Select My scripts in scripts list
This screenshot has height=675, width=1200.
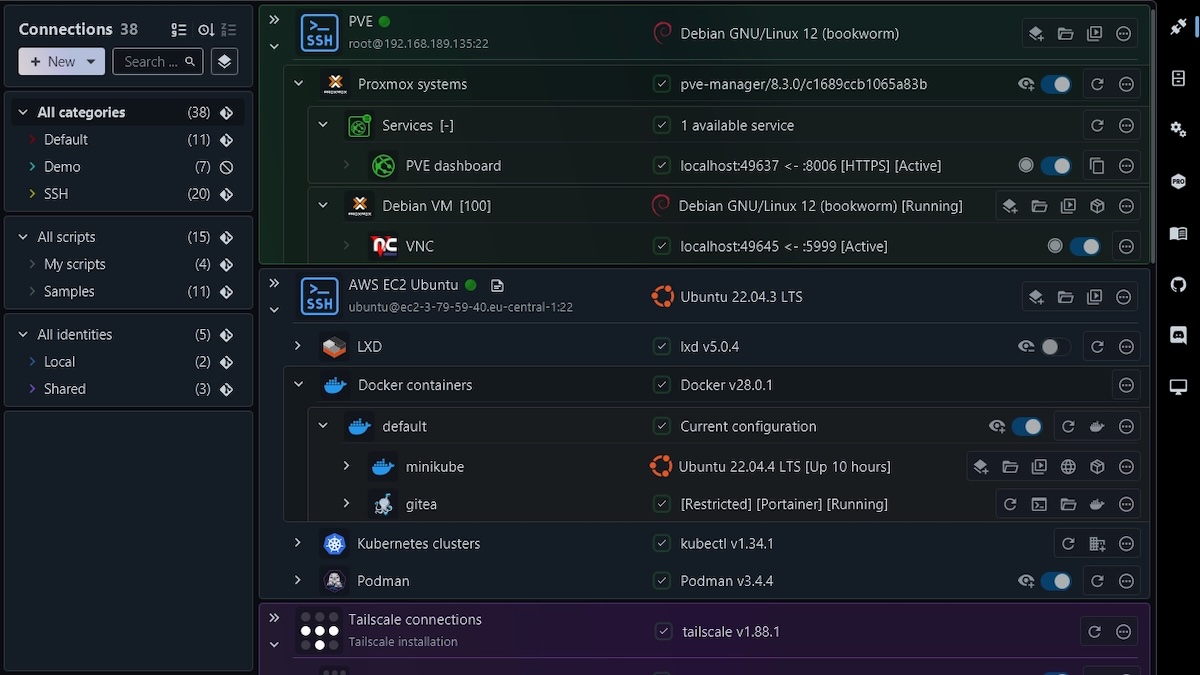[74, 264]
